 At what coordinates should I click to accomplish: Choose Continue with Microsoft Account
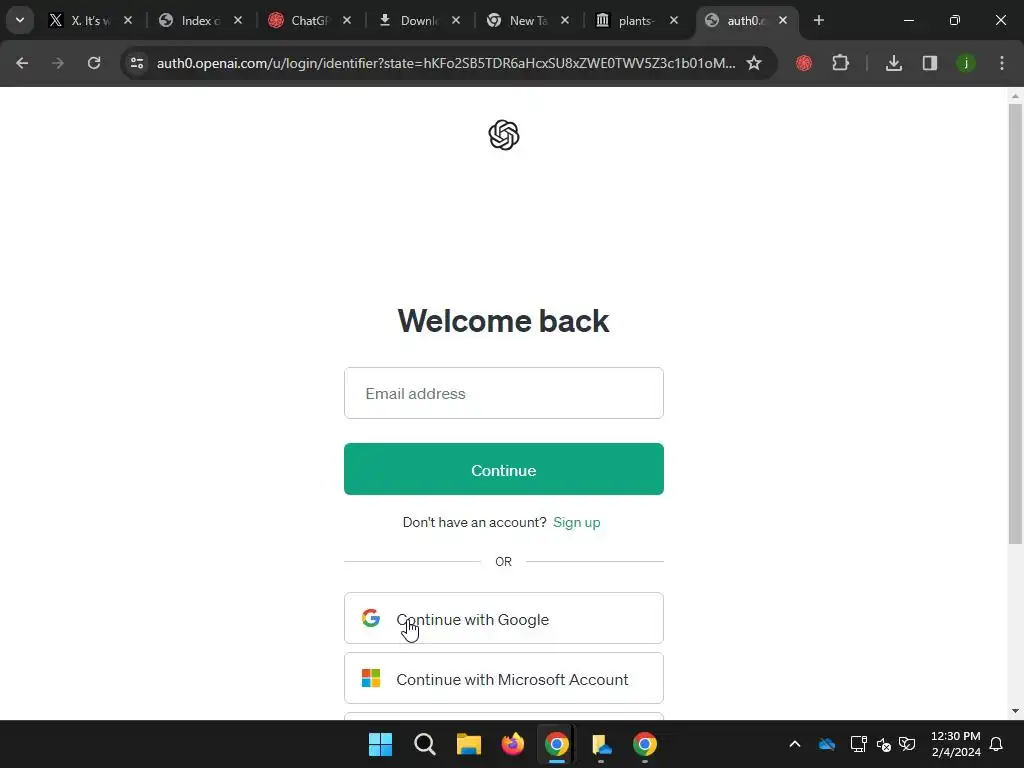tap(504, 679)
